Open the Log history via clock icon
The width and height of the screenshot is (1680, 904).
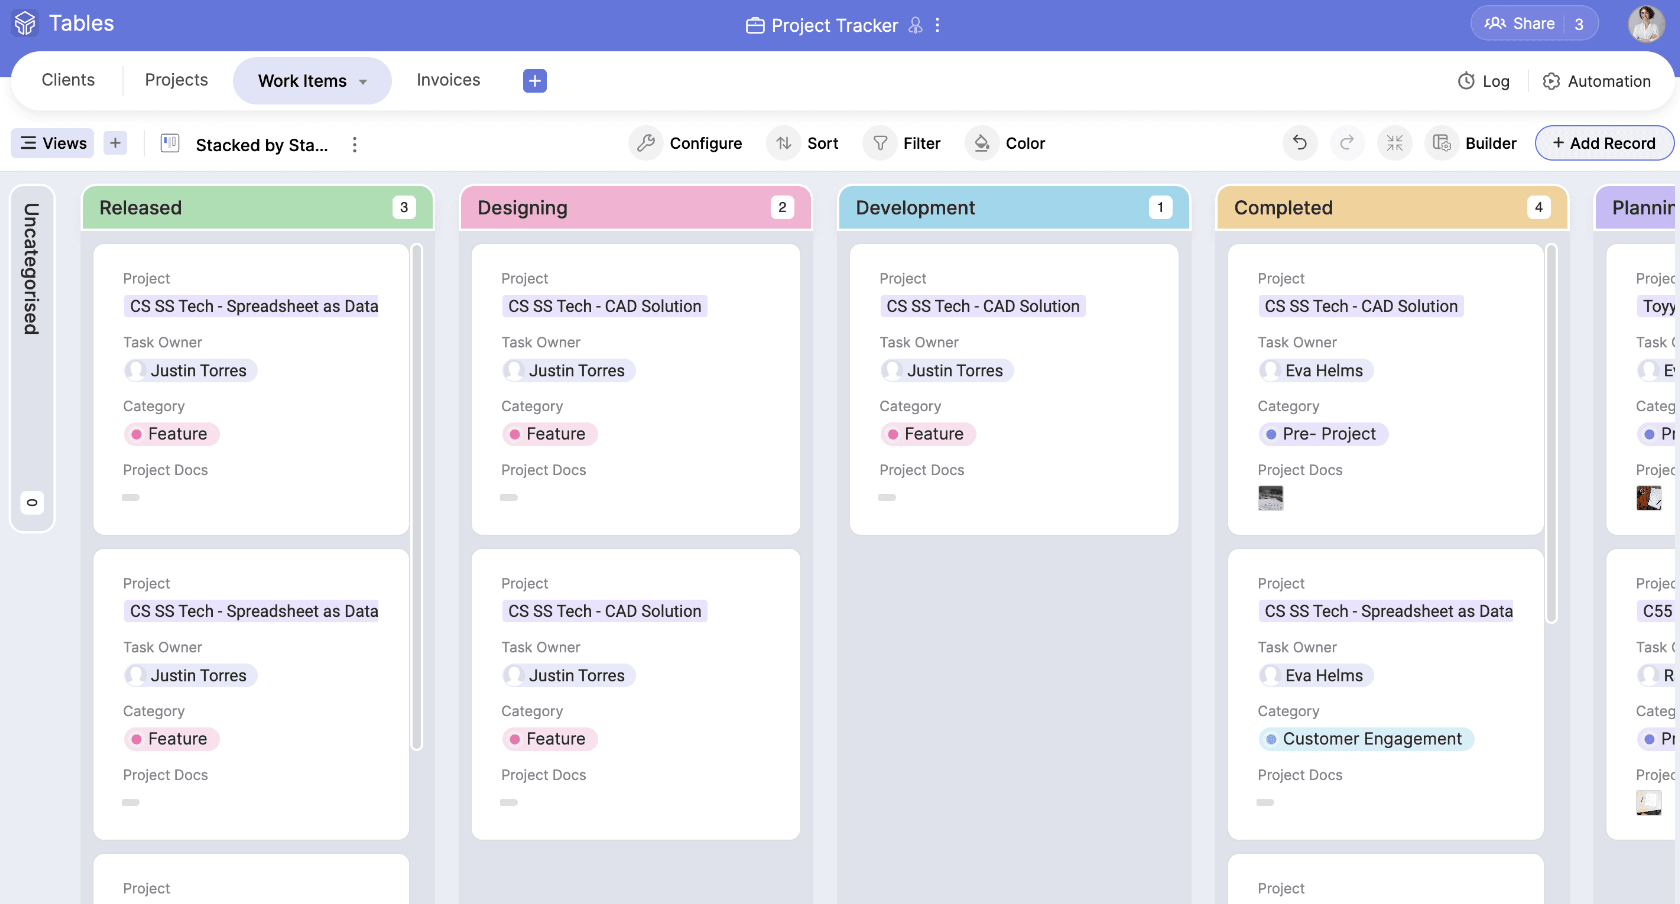coord(1465,81)
